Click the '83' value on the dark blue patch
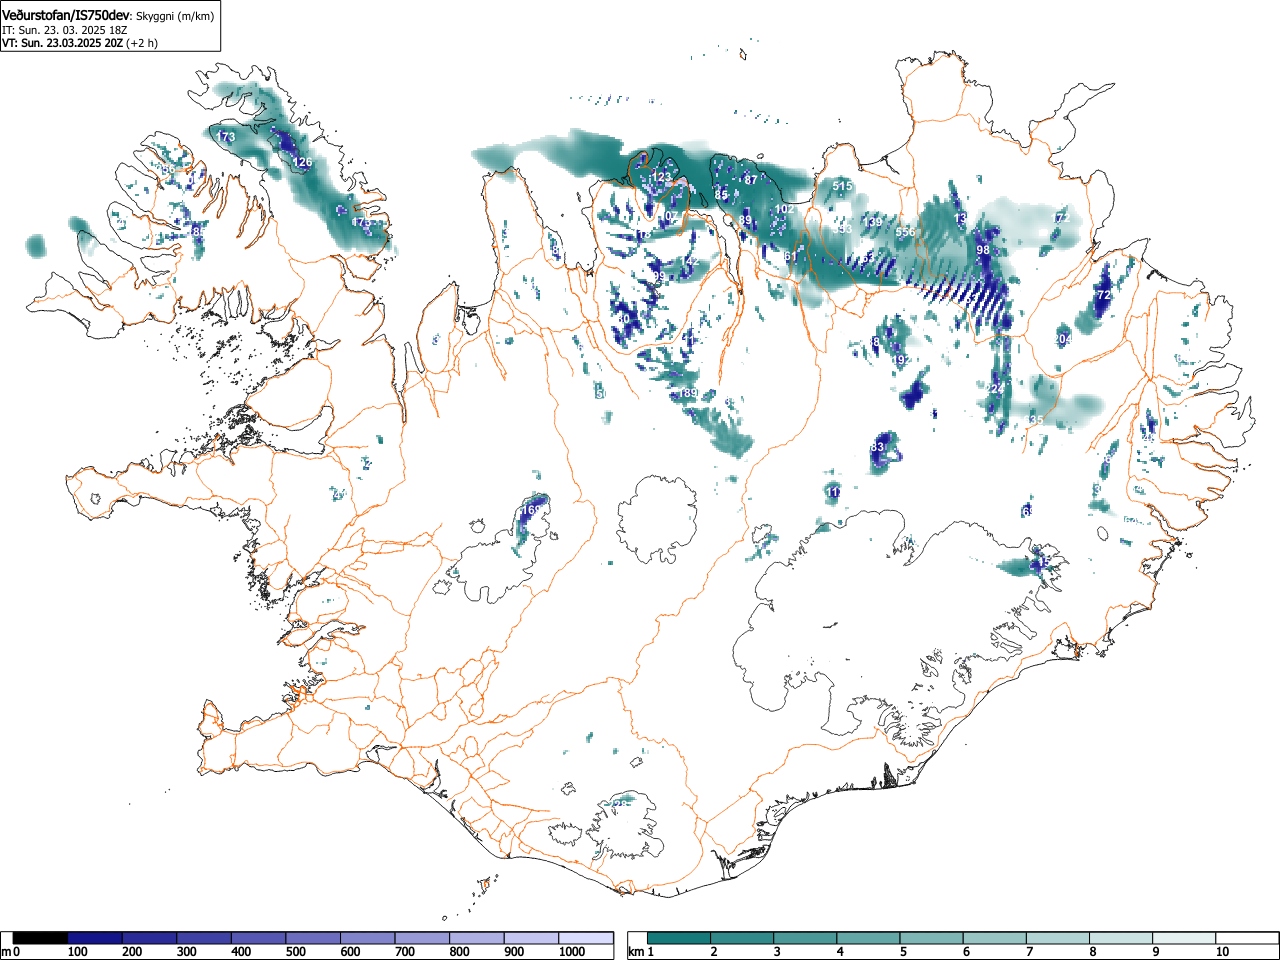This screenshot has height=960, width=1280. pyautogui.click(x=878, y=447)
